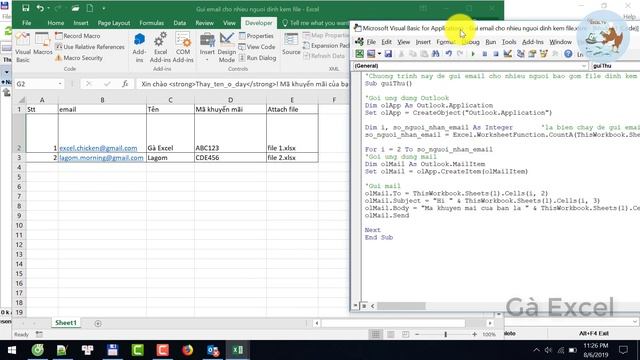Image resolution: width=640 pixels, height=360 pixels.
Task: Switch to the Review tab
Action: coord(204,23)
